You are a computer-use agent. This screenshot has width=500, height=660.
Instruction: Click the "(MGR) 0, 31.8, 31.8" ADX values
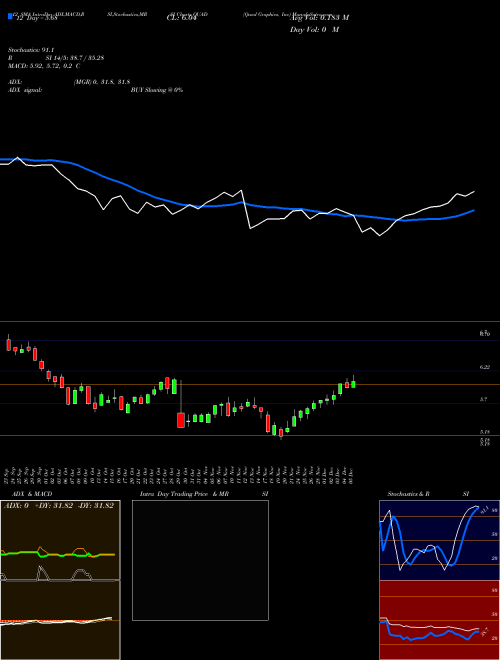[101, 82]
